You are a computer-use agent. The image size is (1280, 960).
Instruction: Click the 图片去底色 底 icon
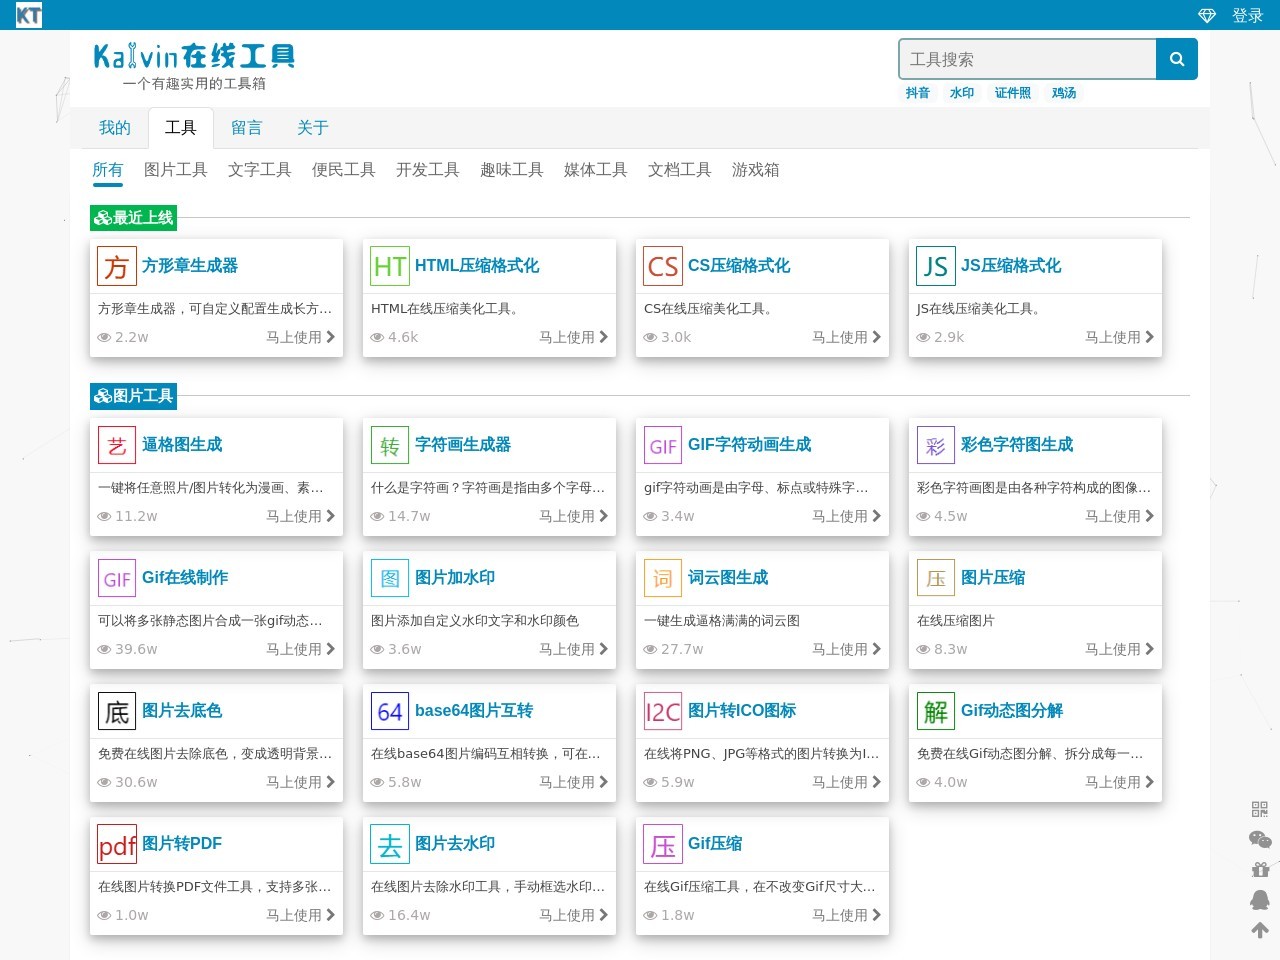pos(117,711)
